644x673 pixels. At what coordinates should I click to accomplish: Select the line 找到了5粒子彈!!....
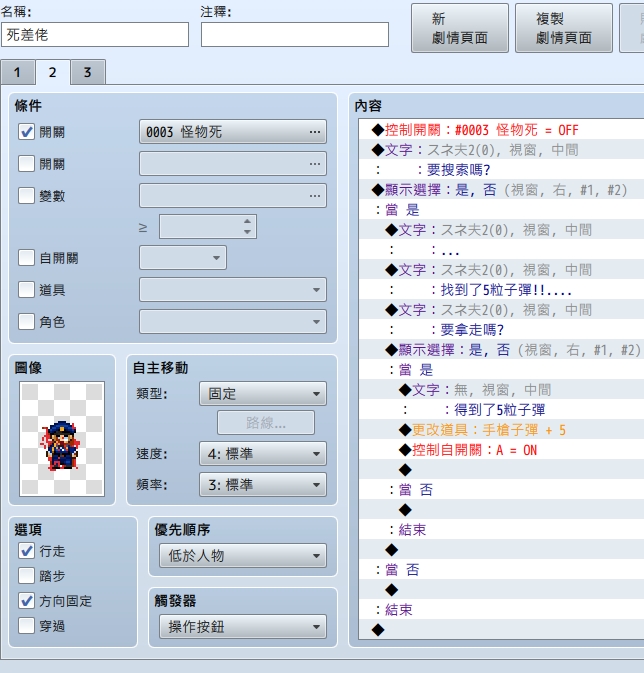(501, 290)
